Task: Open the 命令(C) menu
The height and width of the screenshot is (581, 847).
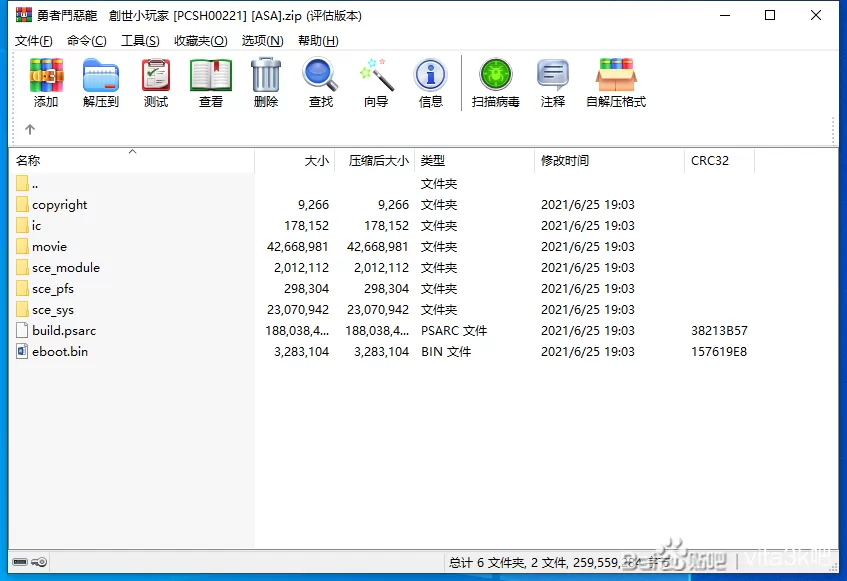Action: (86, 40)
